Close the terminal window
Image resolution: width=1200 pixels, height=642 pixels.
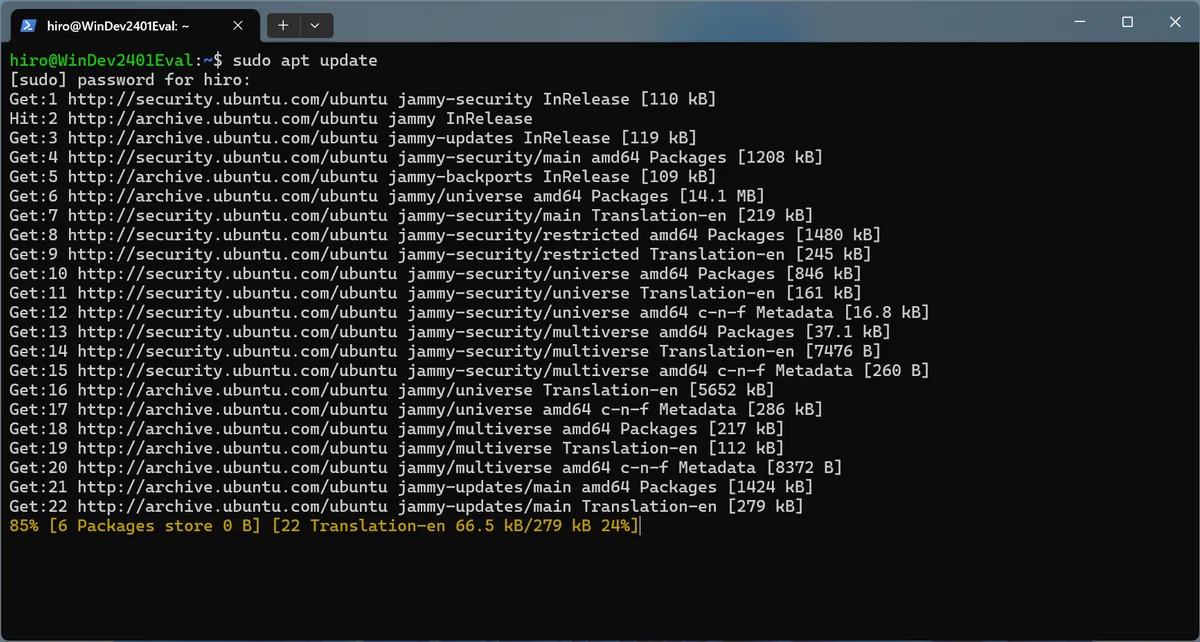point(1176,21)
